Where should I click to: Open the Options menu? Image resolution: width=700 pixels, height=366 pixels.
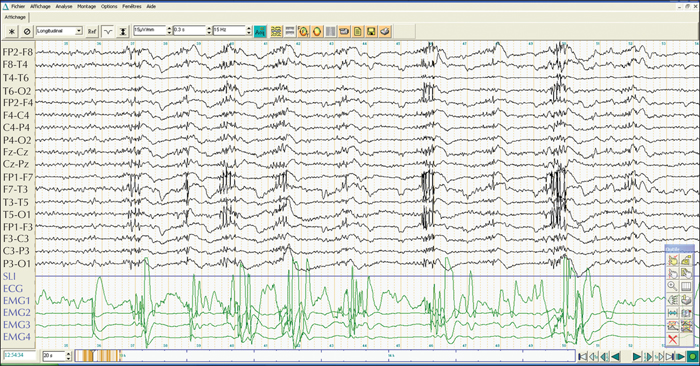pyautogui.click(x=109, y=6)
